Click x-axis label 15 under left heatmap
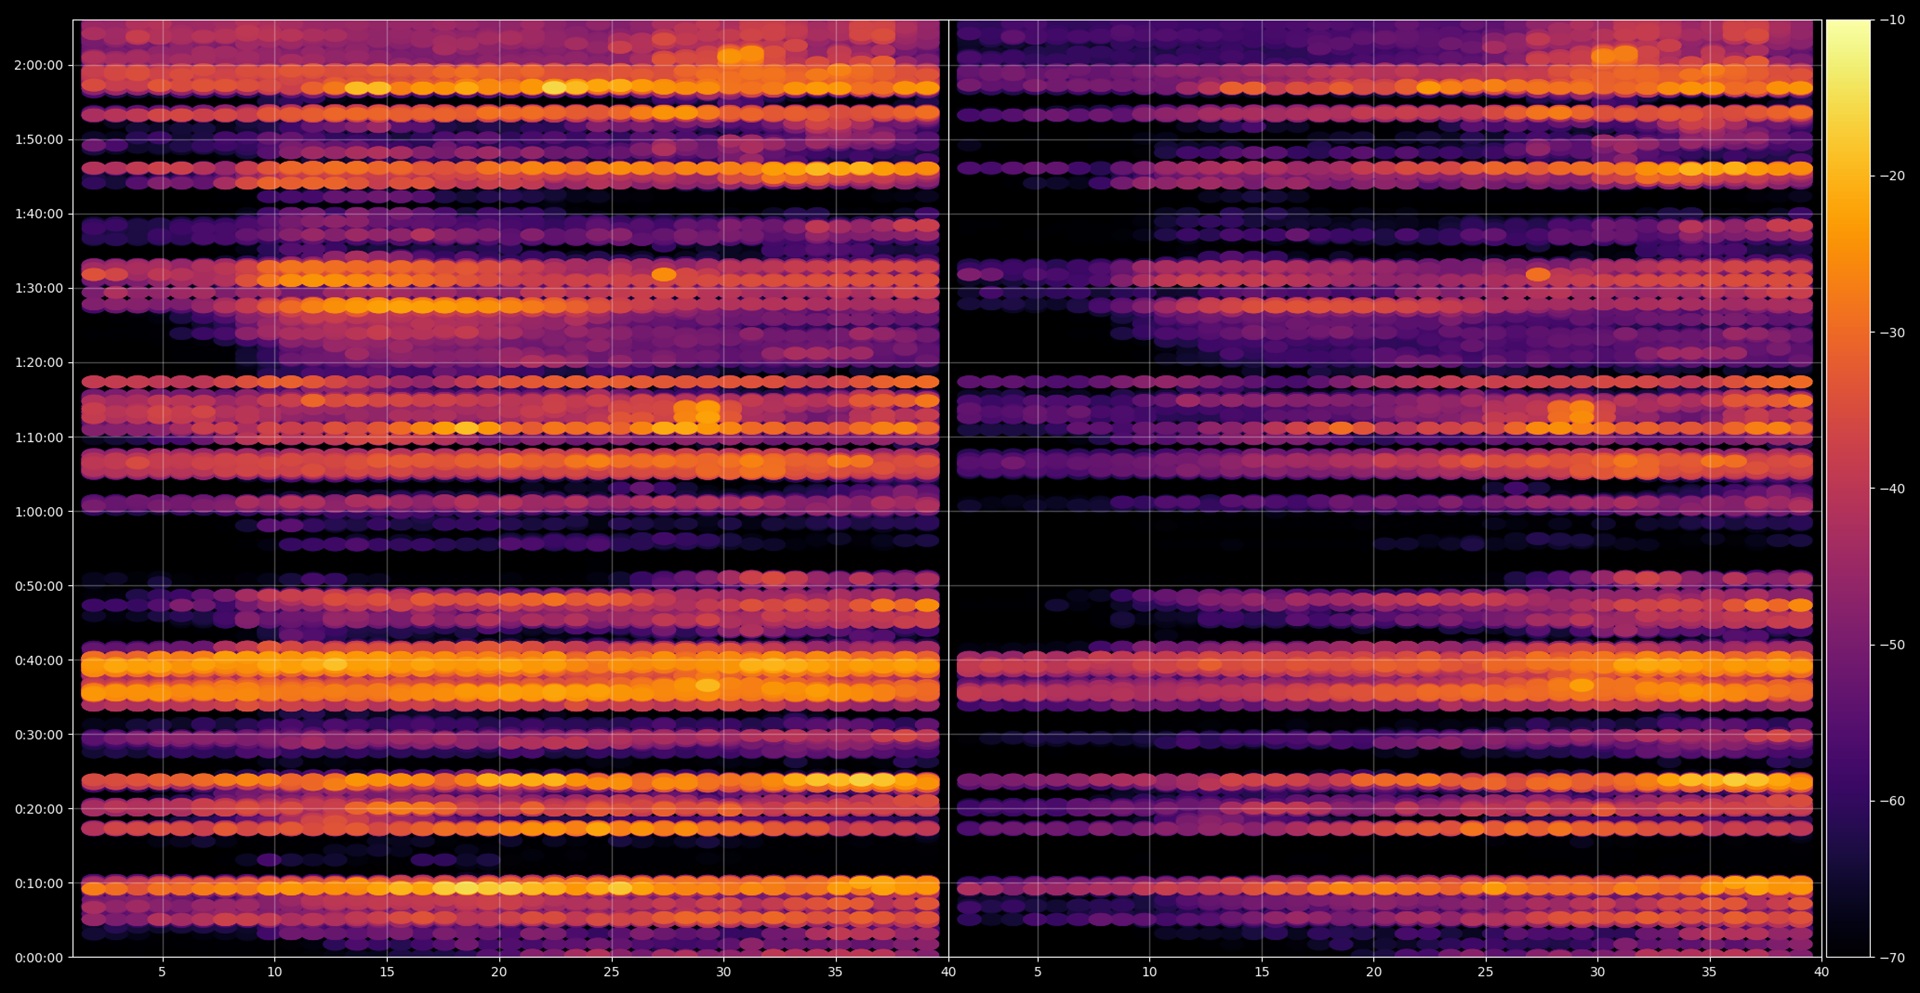Viewport: 1920px width, 993px height. pos(387,972)
